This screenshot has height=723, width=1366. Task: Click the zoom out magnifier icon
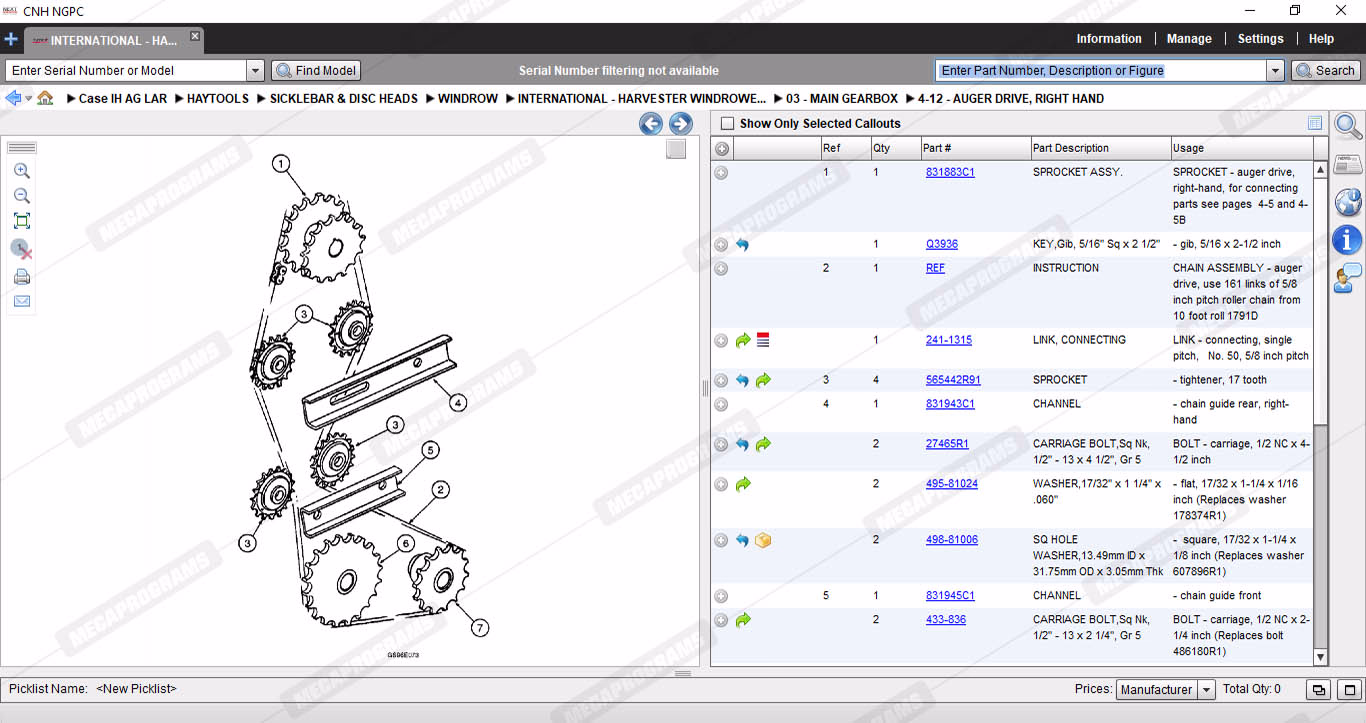(21, 196)
